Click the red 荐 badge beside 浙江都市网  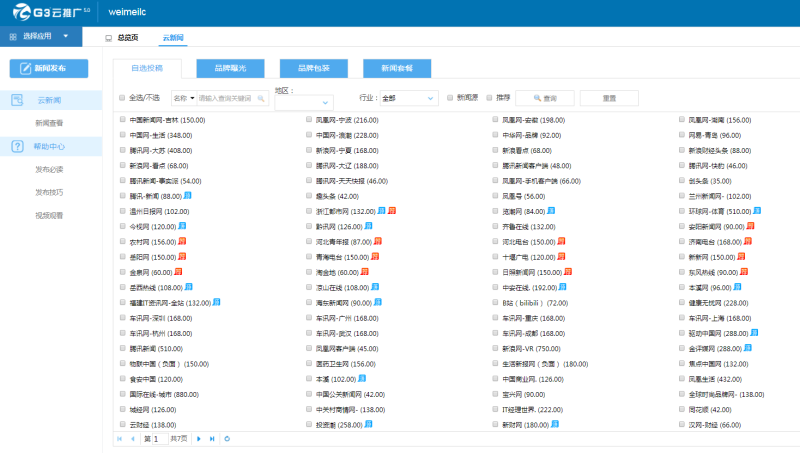(392, 211)
